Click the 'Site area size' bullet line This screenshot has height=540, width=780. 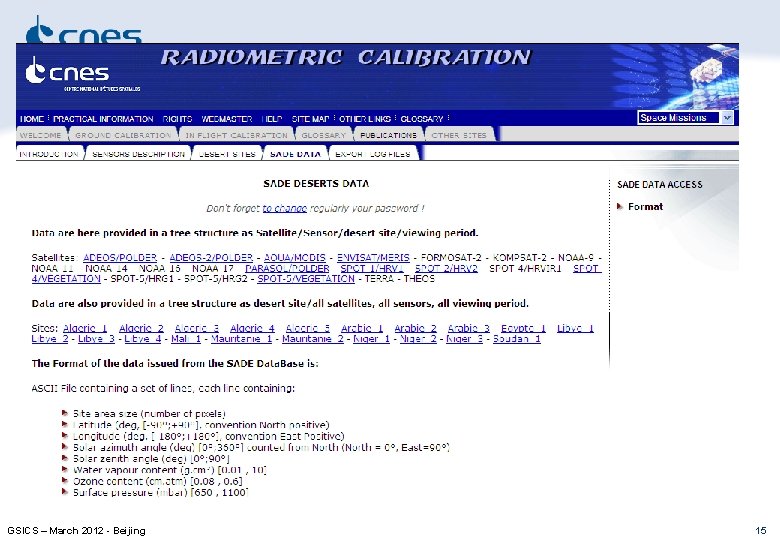click(x=149, y=414)
